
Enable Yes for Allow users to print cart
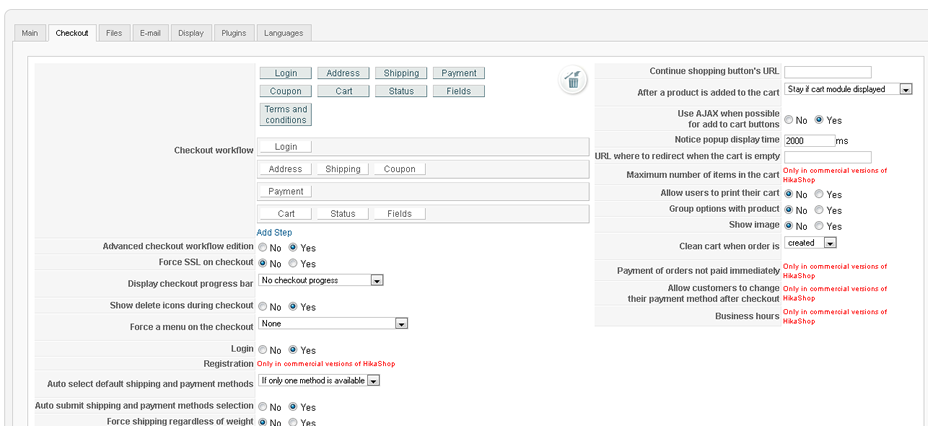pyautogui.click(x=820, y=194)
